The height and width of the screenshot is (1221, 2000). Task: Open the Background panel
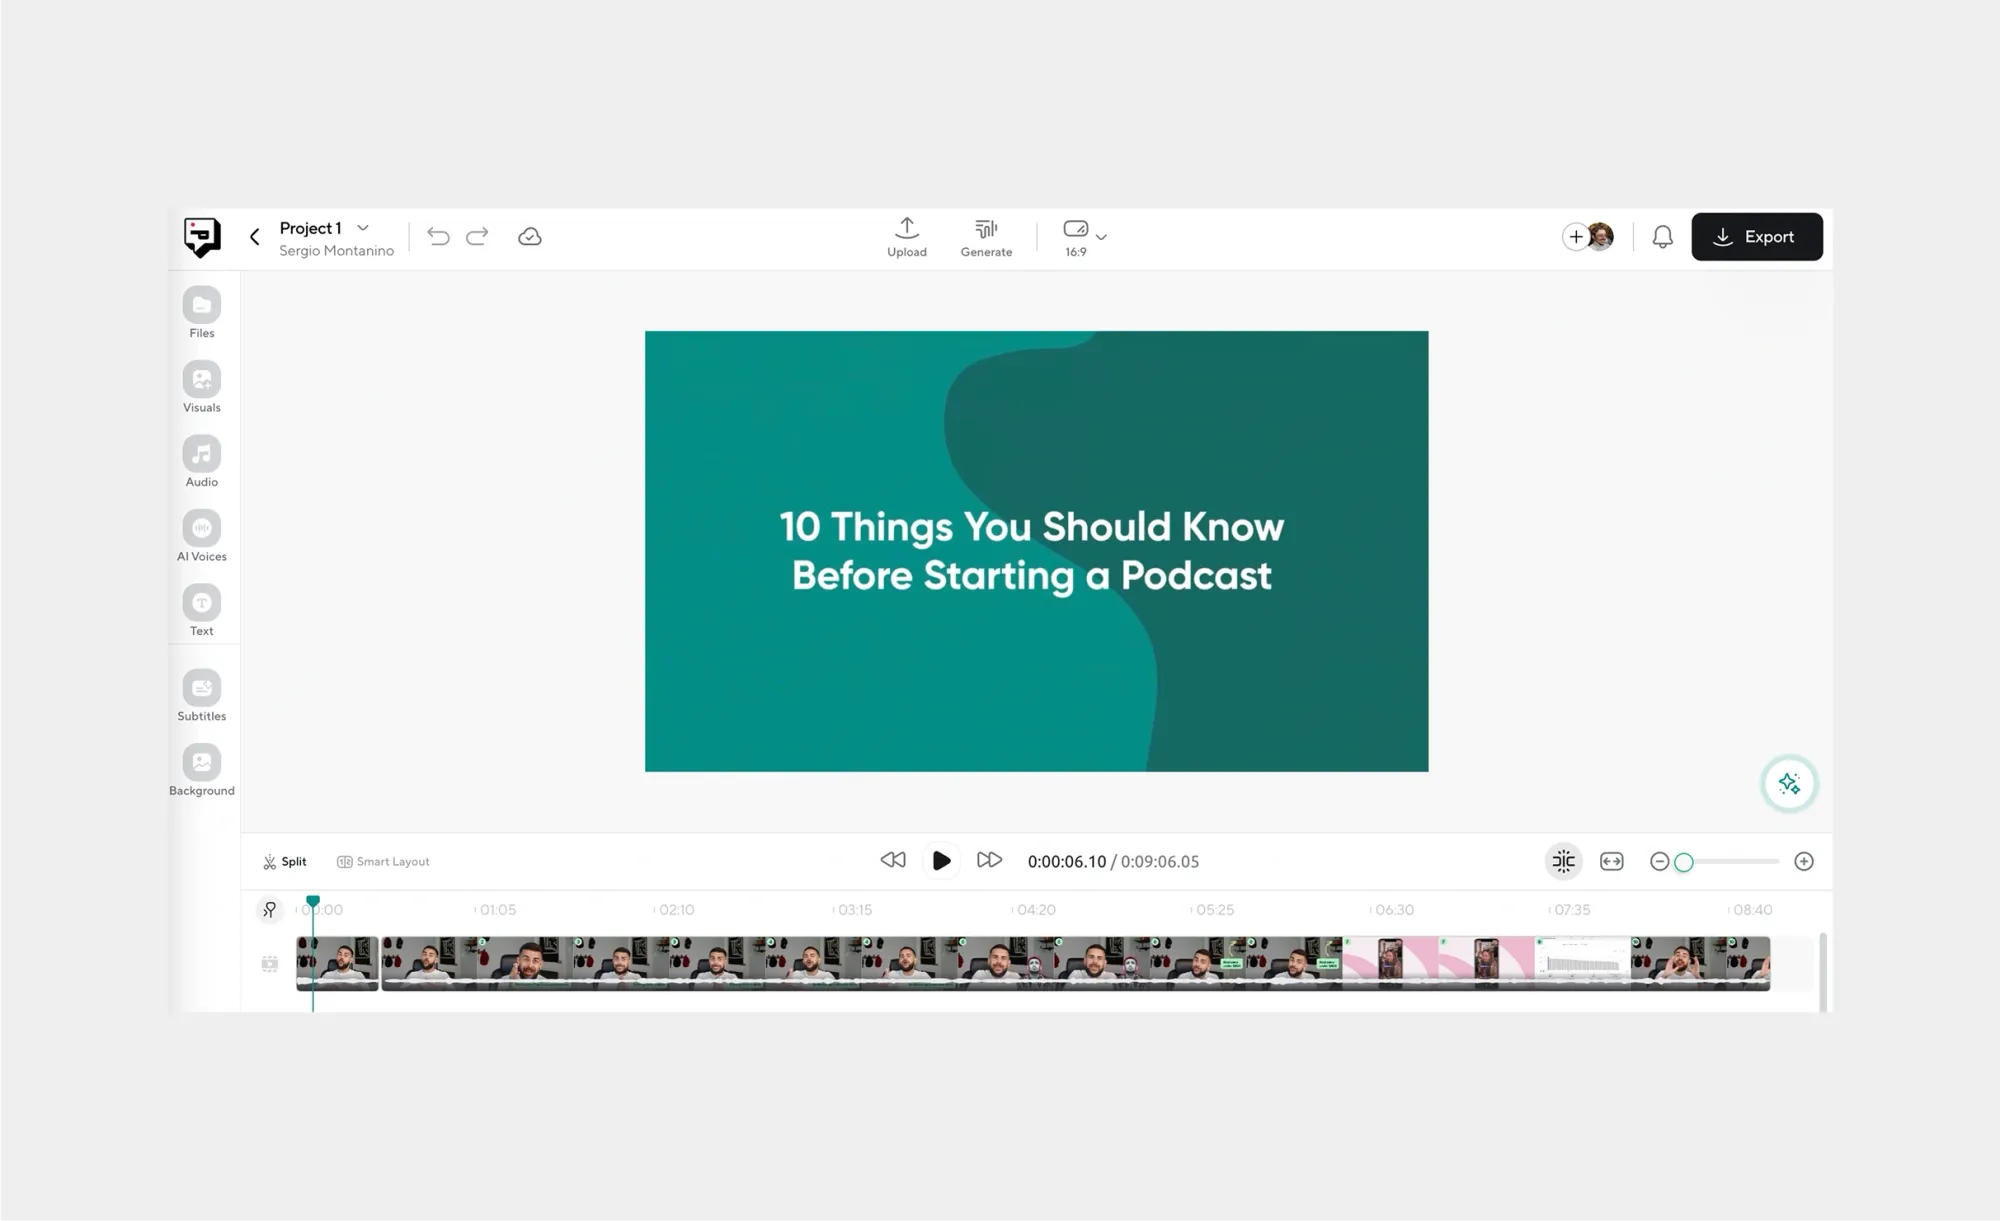(x=202, y=763)
